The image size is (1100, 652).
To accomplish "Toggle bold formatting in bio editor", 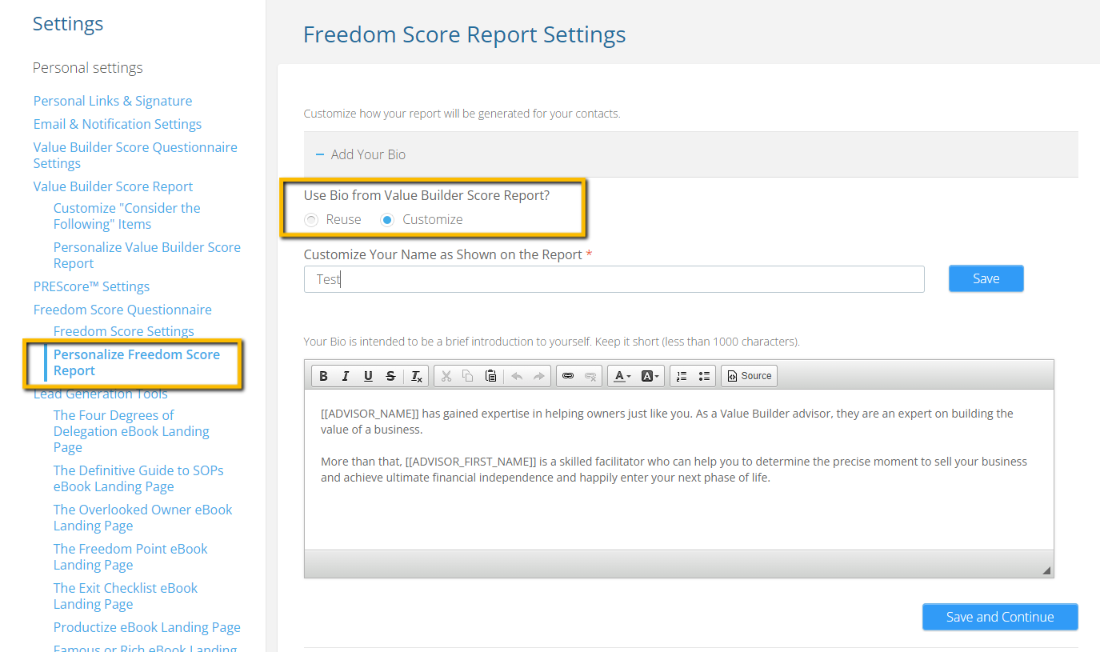I will click(x=323, y=376).
